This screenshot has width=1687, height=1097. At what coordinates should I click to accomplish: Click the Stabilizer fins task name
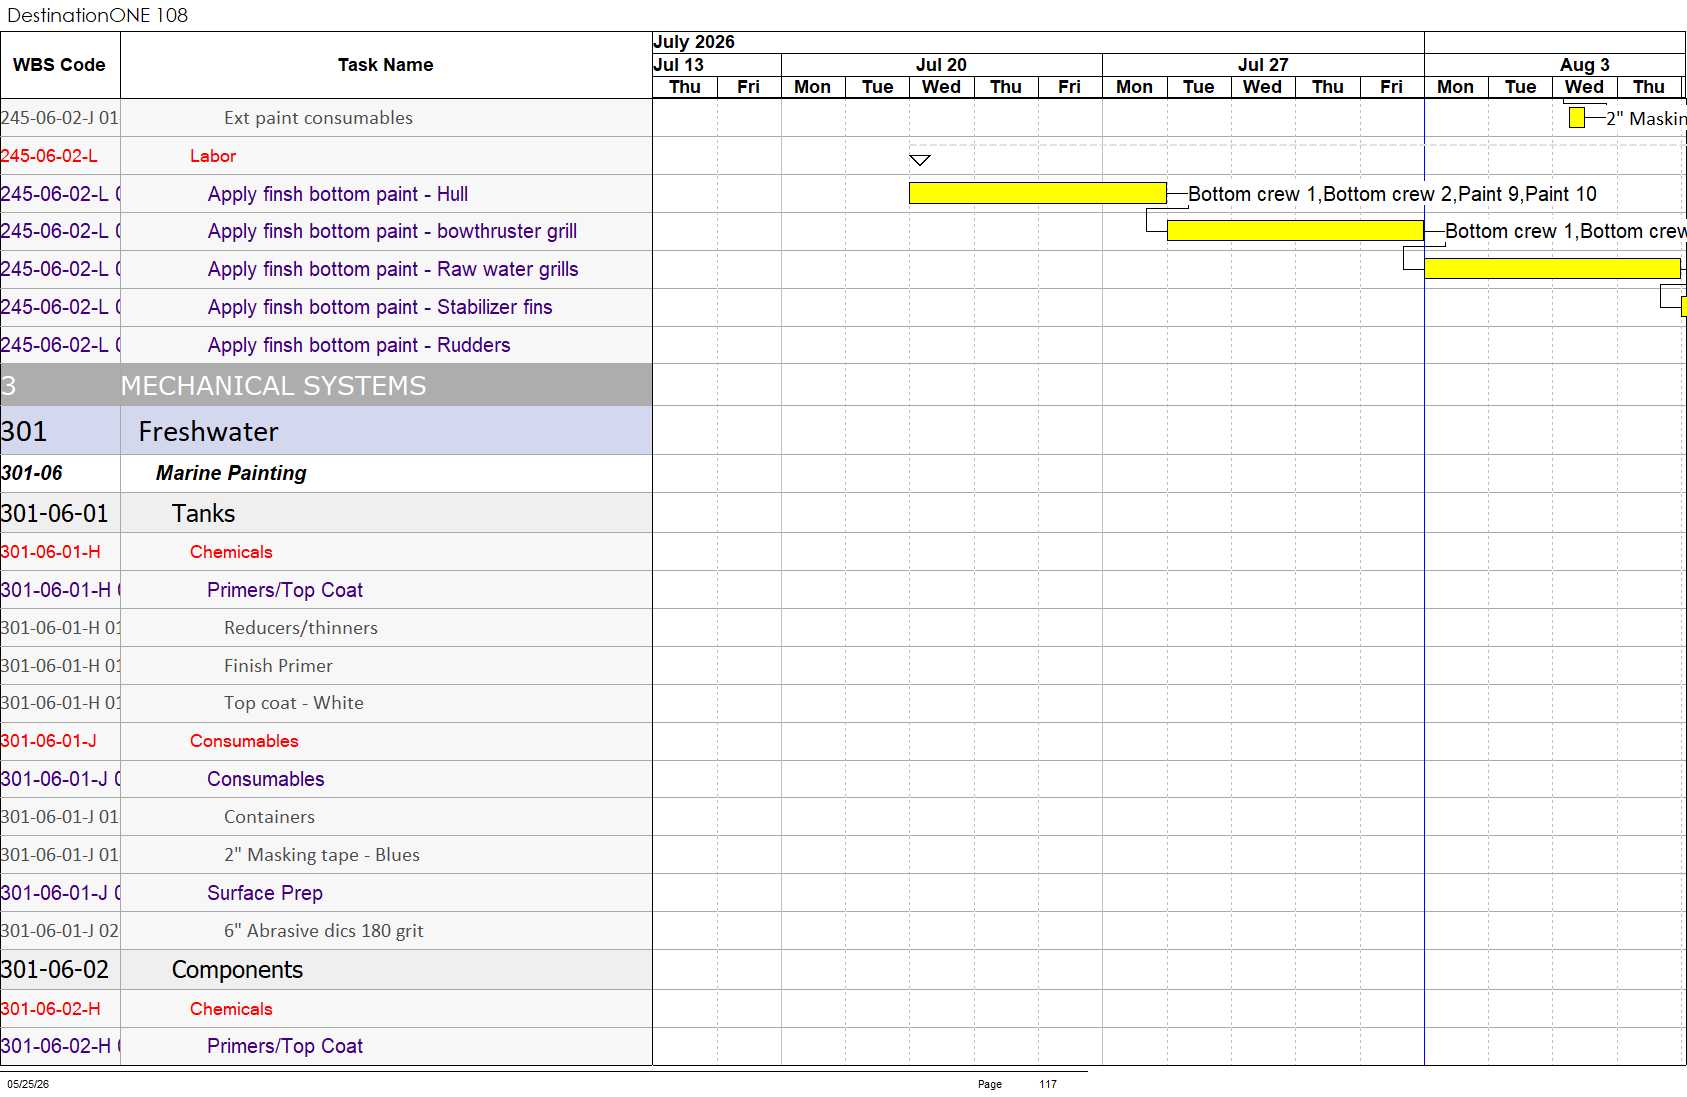click(x=380, y=307)
